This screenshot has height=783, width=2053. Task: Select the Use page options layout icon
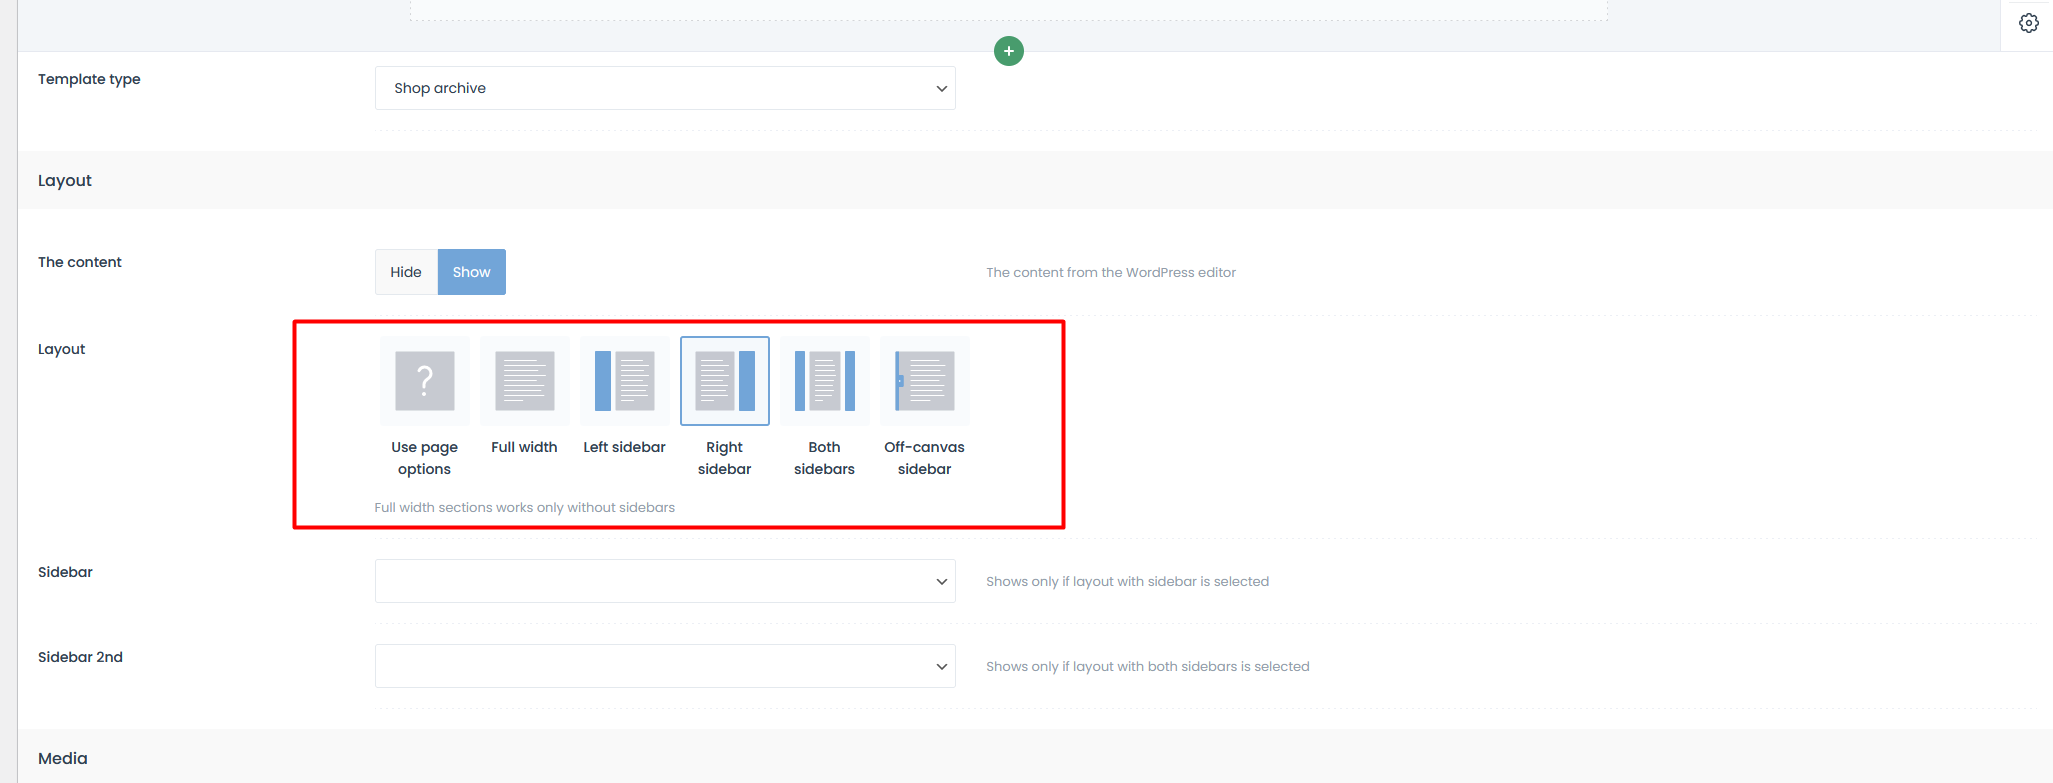coord(425,381)
